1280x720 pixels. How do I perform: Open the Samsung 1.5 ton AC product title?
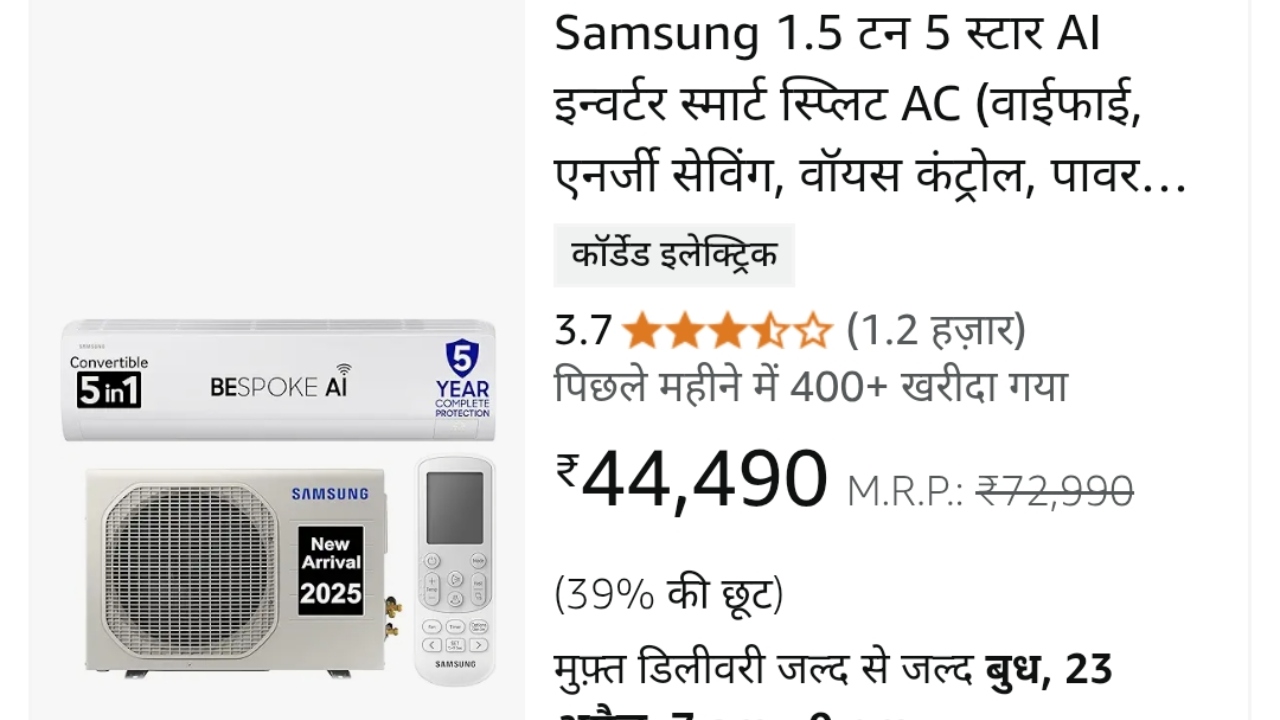coord(870,107)
